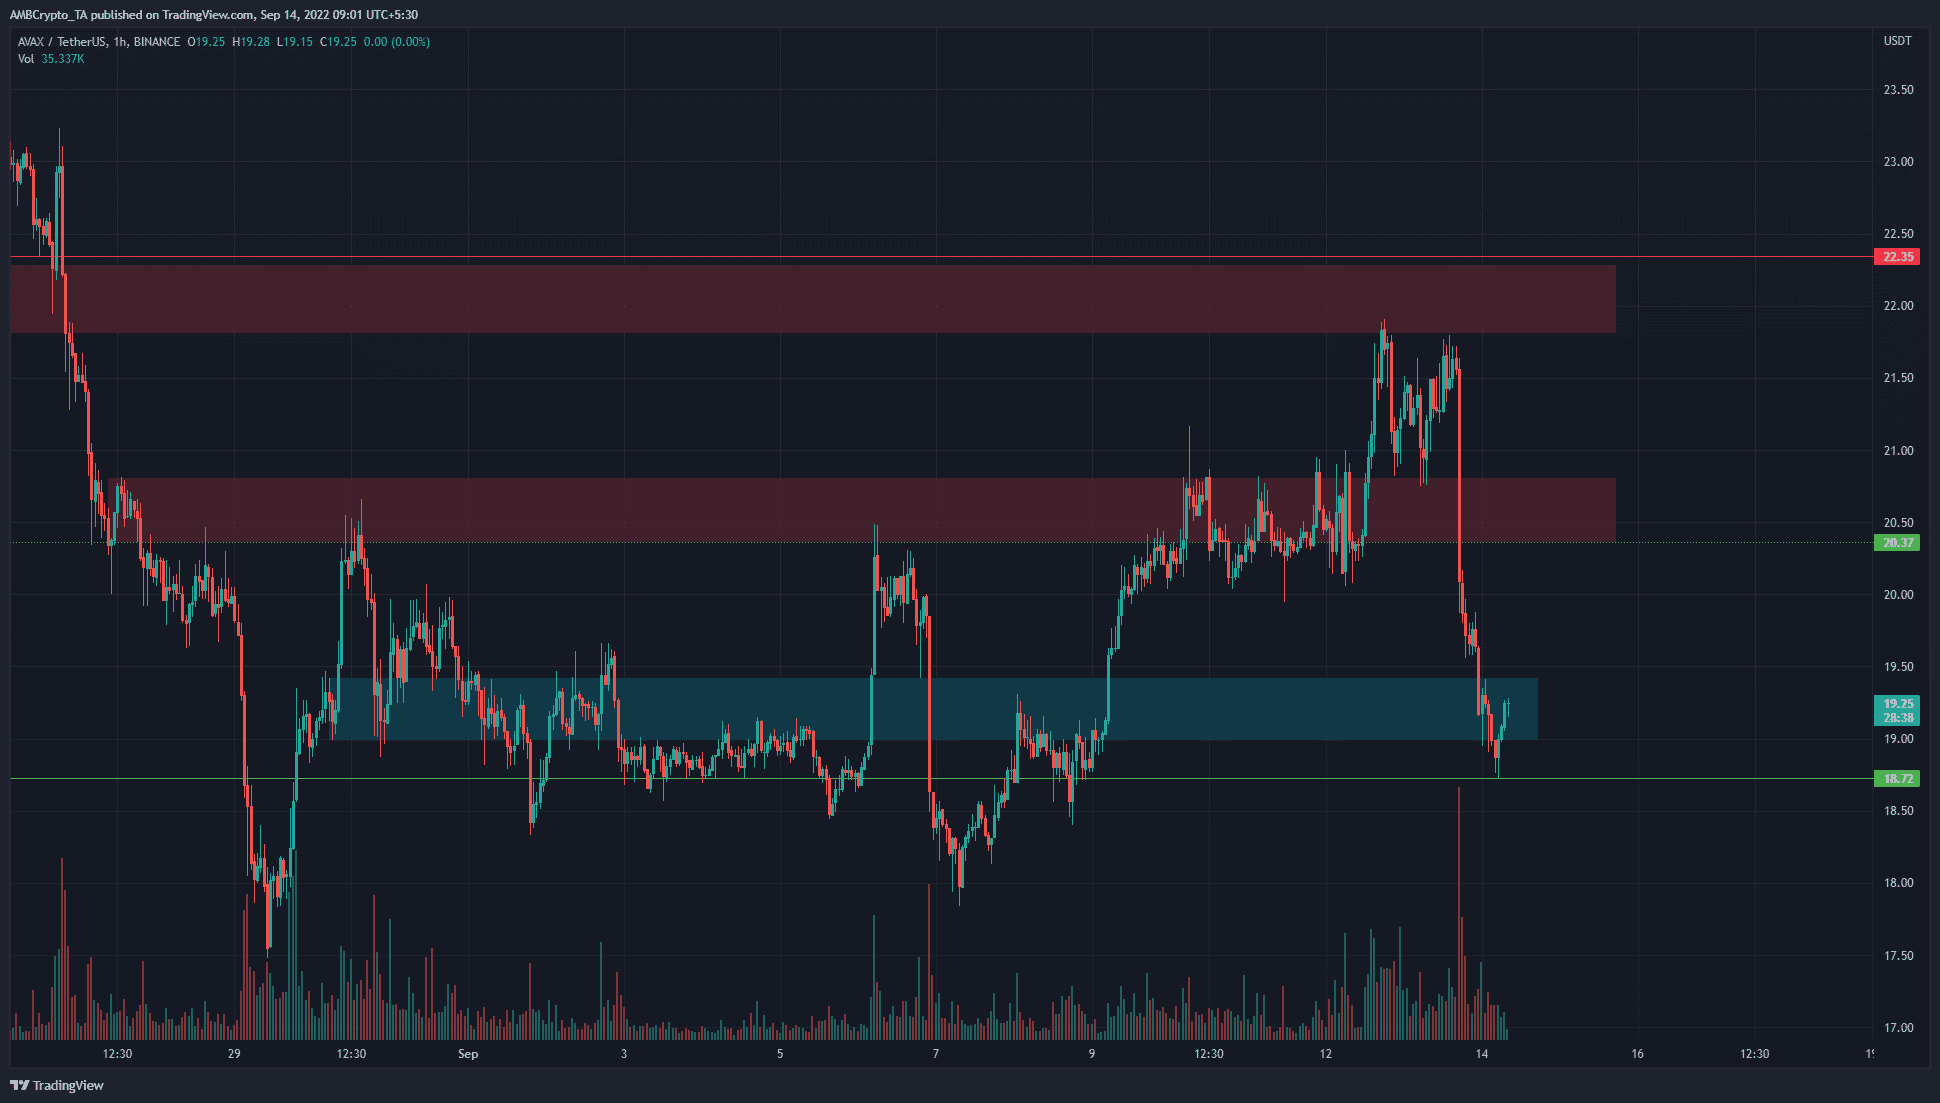Click the TradingView logo at bottom left
This screenshot has width=1940, height=1103.
click(x=57, y=1085)
